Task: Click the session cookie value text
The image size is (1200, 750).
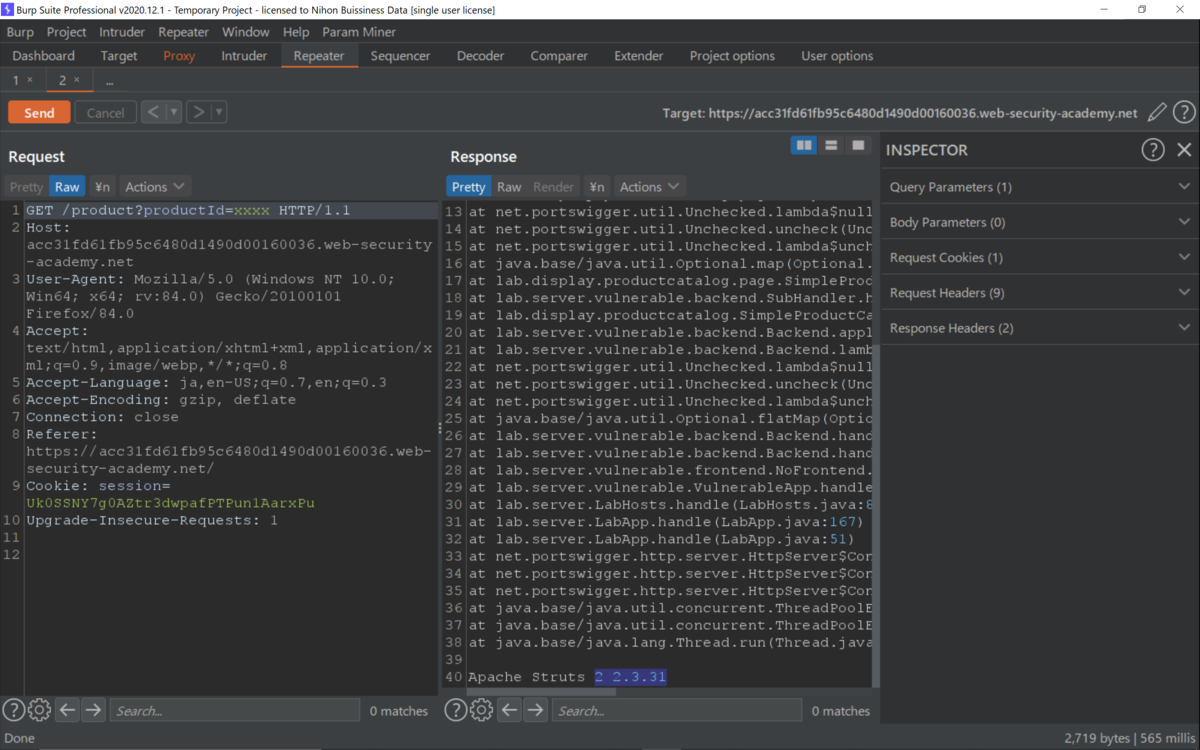Action: click(170, 503)
